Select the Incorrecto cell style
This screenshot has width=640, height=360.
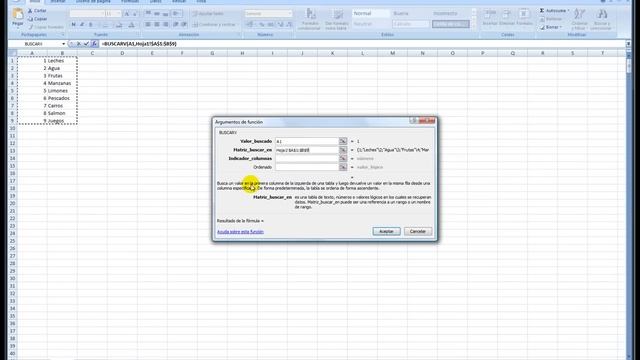click(451, 13)
